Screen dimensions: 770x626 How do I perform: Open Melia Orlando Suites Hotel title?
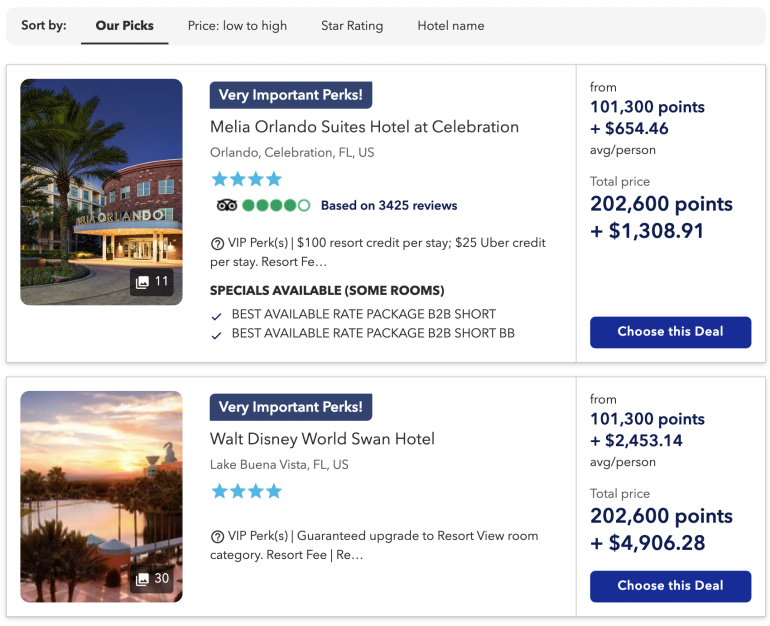[x=364, y=127]
